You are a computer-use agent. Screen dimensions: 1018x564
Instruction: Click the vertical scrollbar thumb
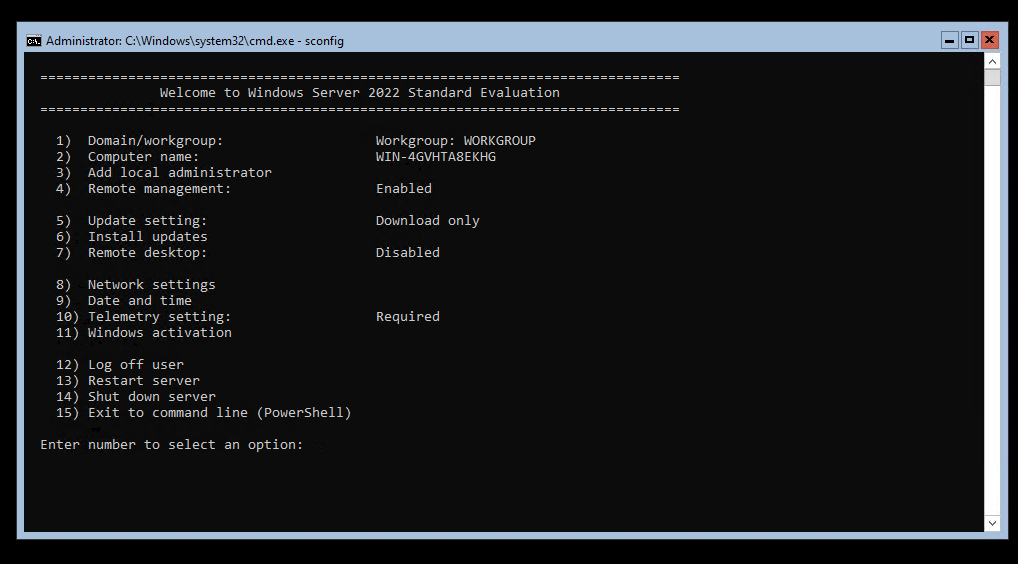pos(992,77)
